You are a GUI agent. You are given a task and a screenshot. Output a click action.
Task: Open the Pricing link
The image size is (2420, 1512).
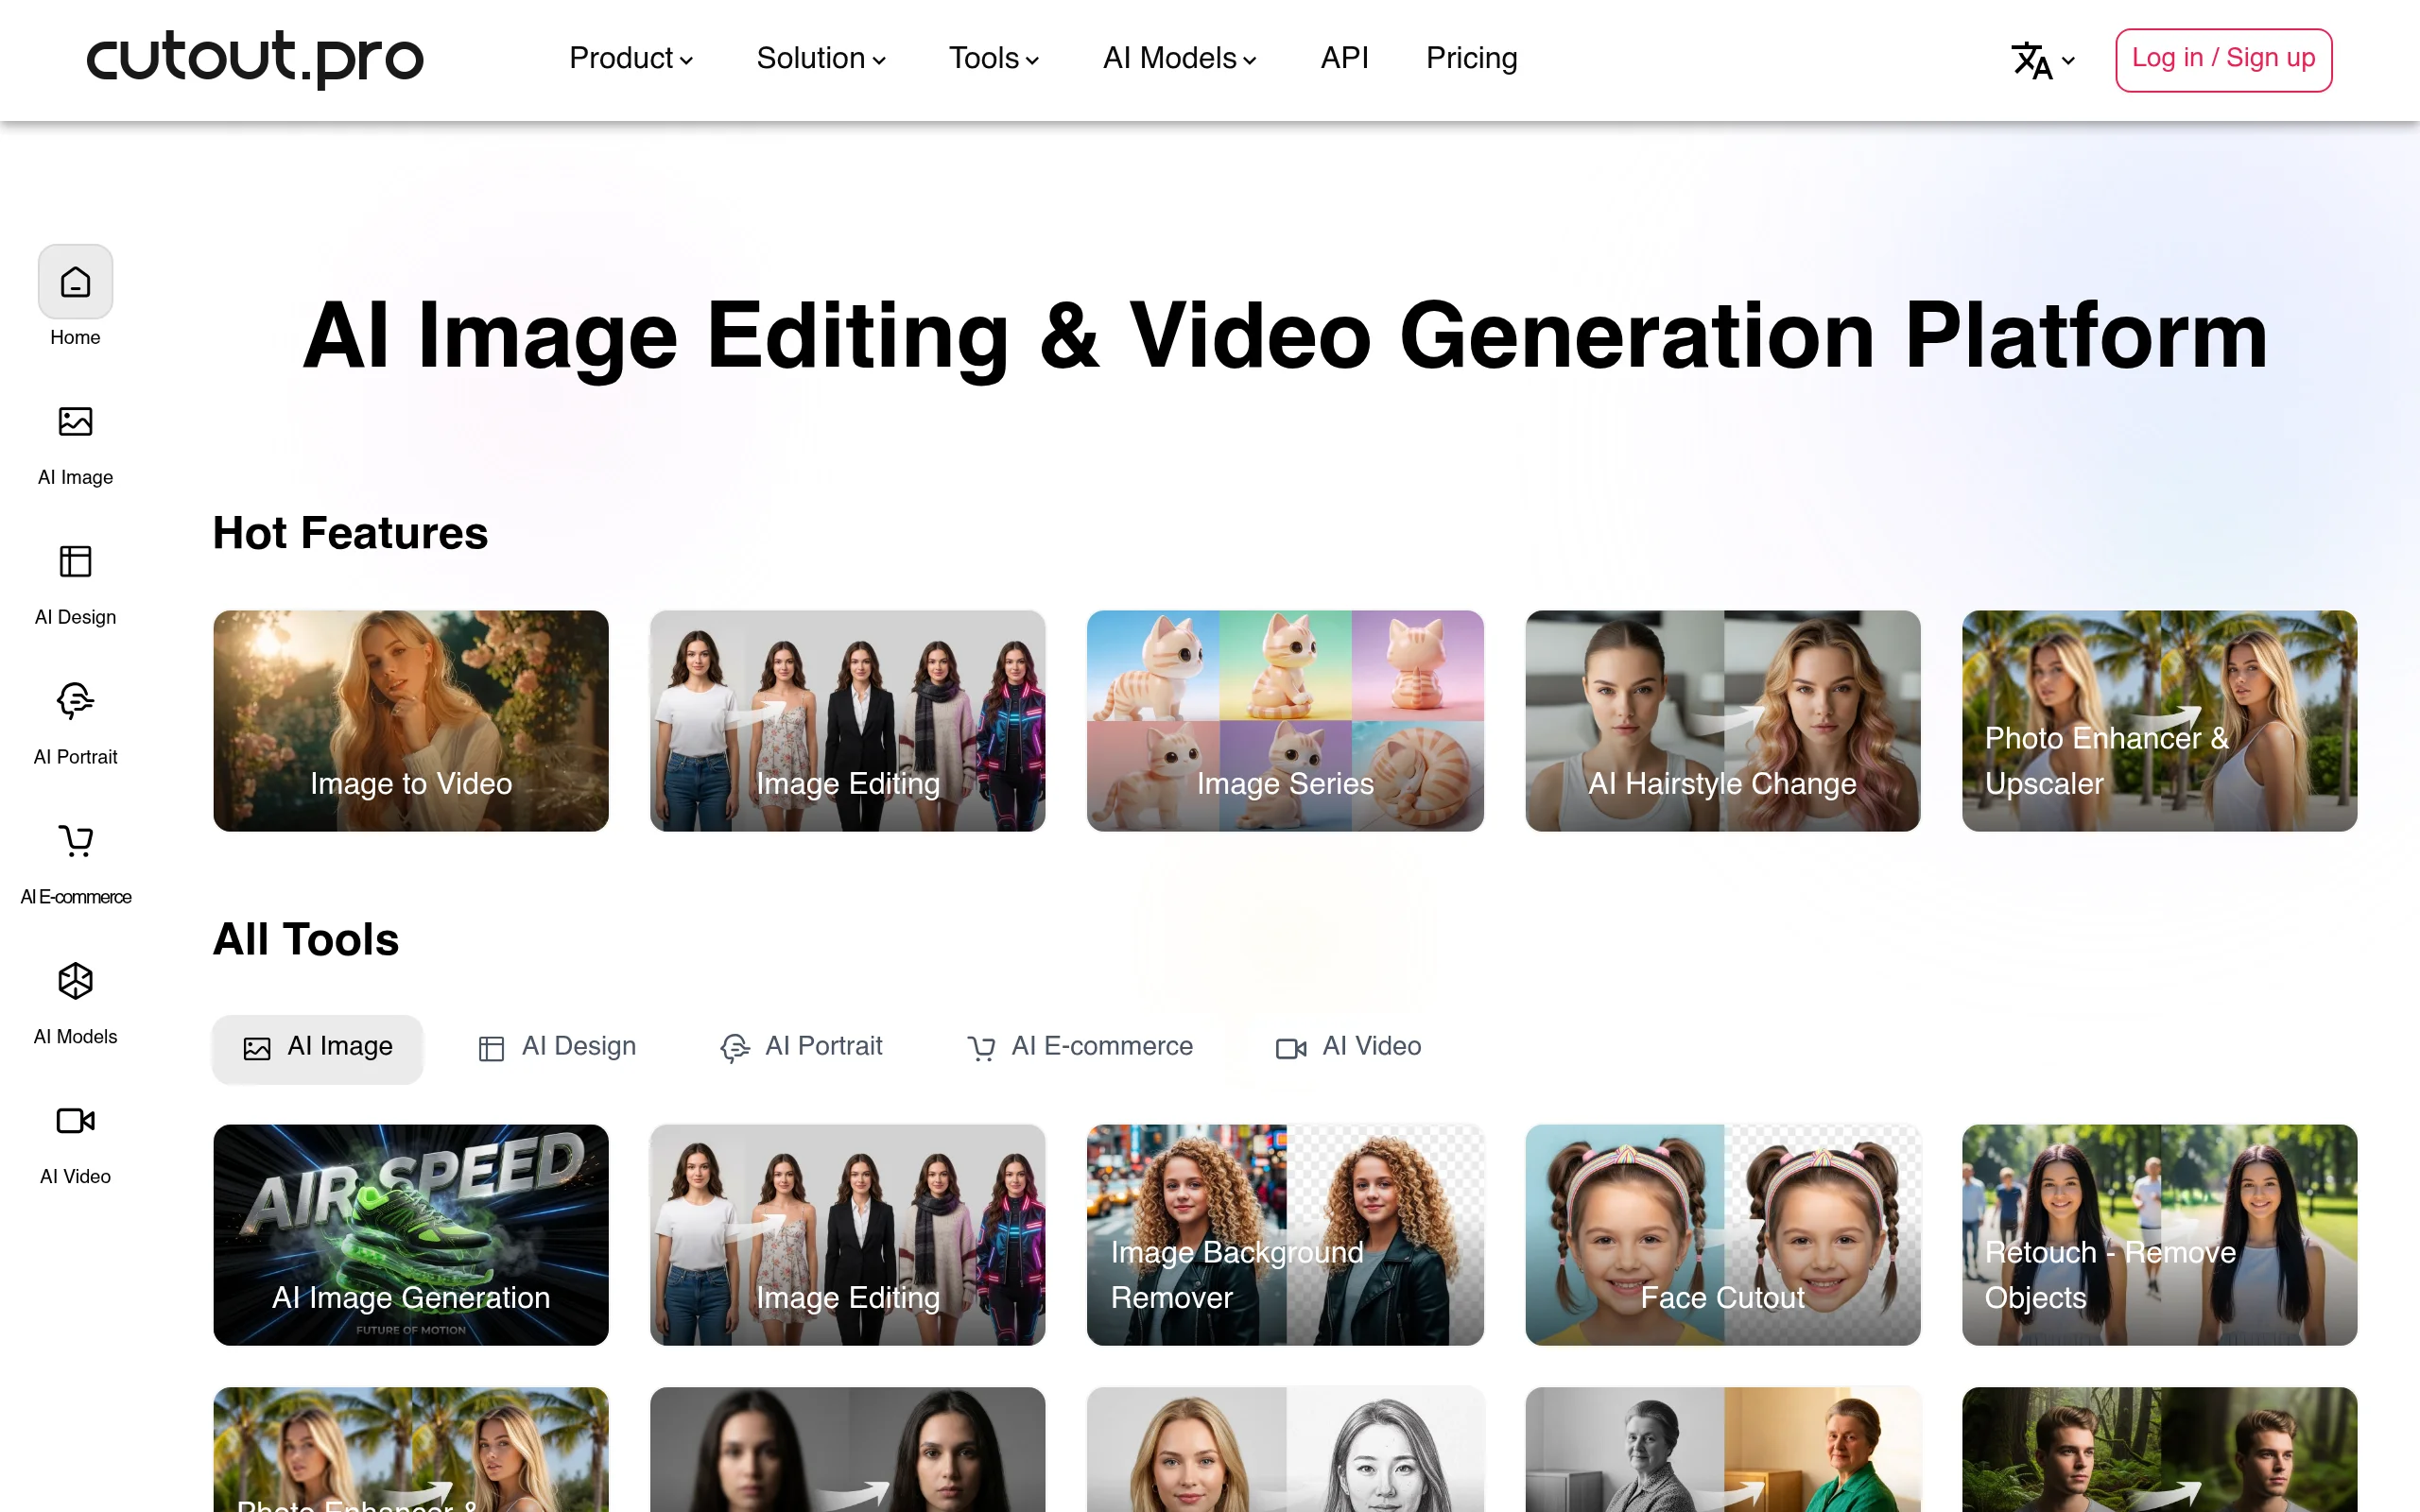[1471, 58]
